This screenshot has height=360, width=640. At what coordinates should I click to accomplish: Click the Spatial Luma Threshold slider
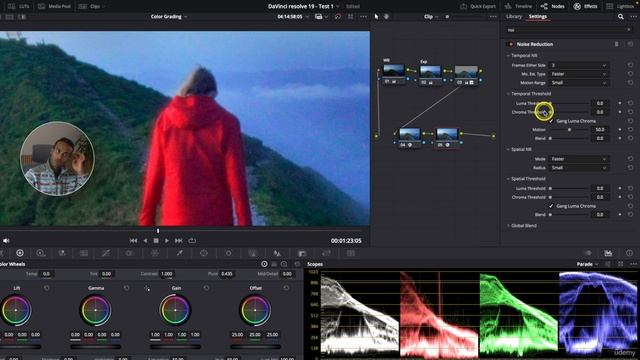click(x=569, y=189)
